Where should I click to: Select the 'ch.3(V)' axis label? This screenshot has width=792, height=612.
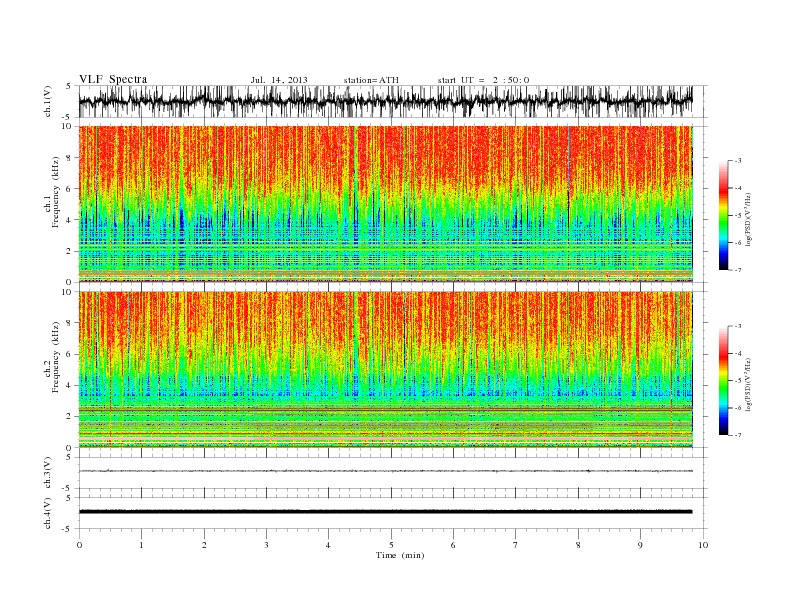pos(48,473)
